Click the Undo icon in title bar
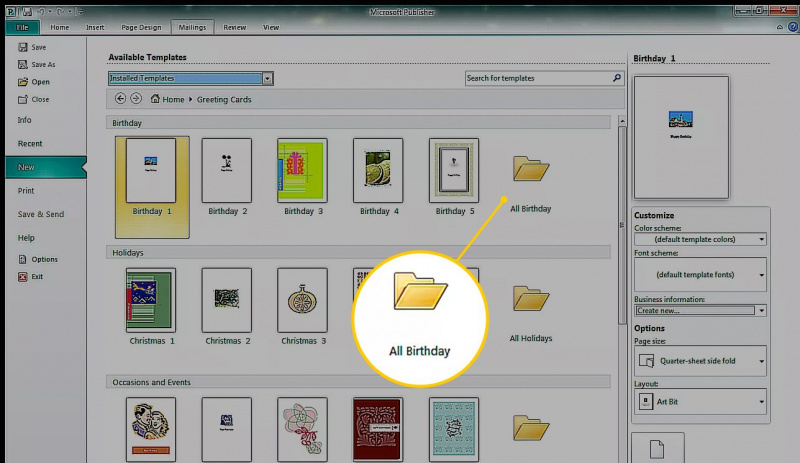The height and width of the screenshot is (463, 800). point(41,11)
